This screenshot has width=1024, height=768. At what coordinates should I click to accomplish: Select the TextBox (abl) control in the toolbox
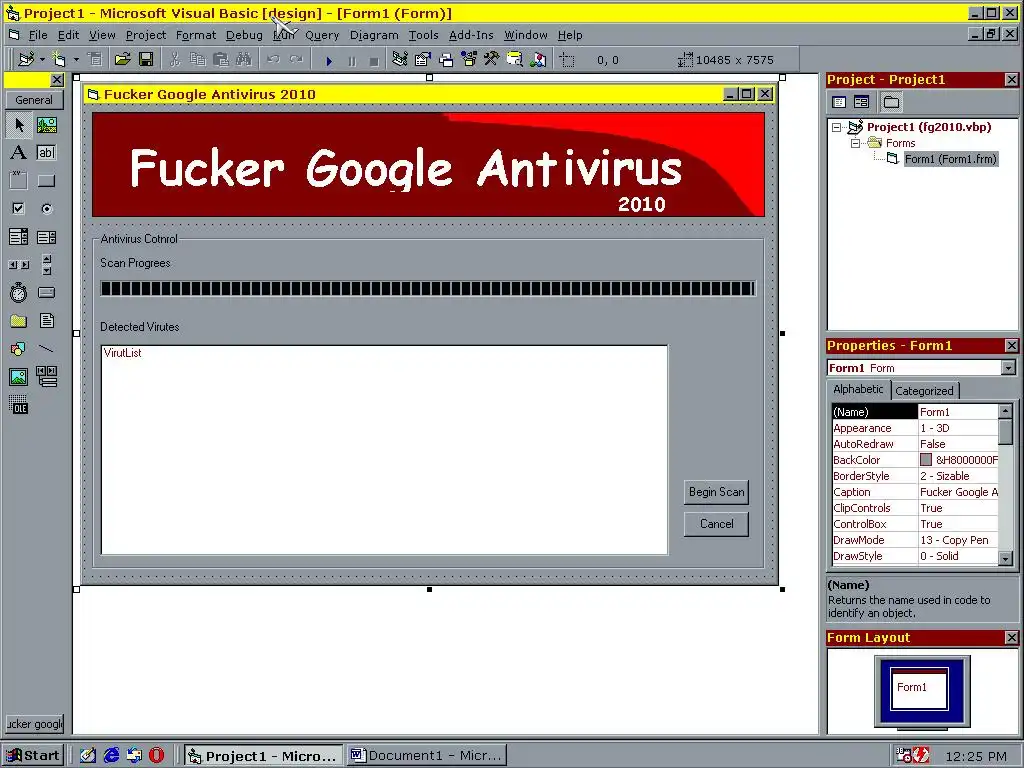coord(46,153)
